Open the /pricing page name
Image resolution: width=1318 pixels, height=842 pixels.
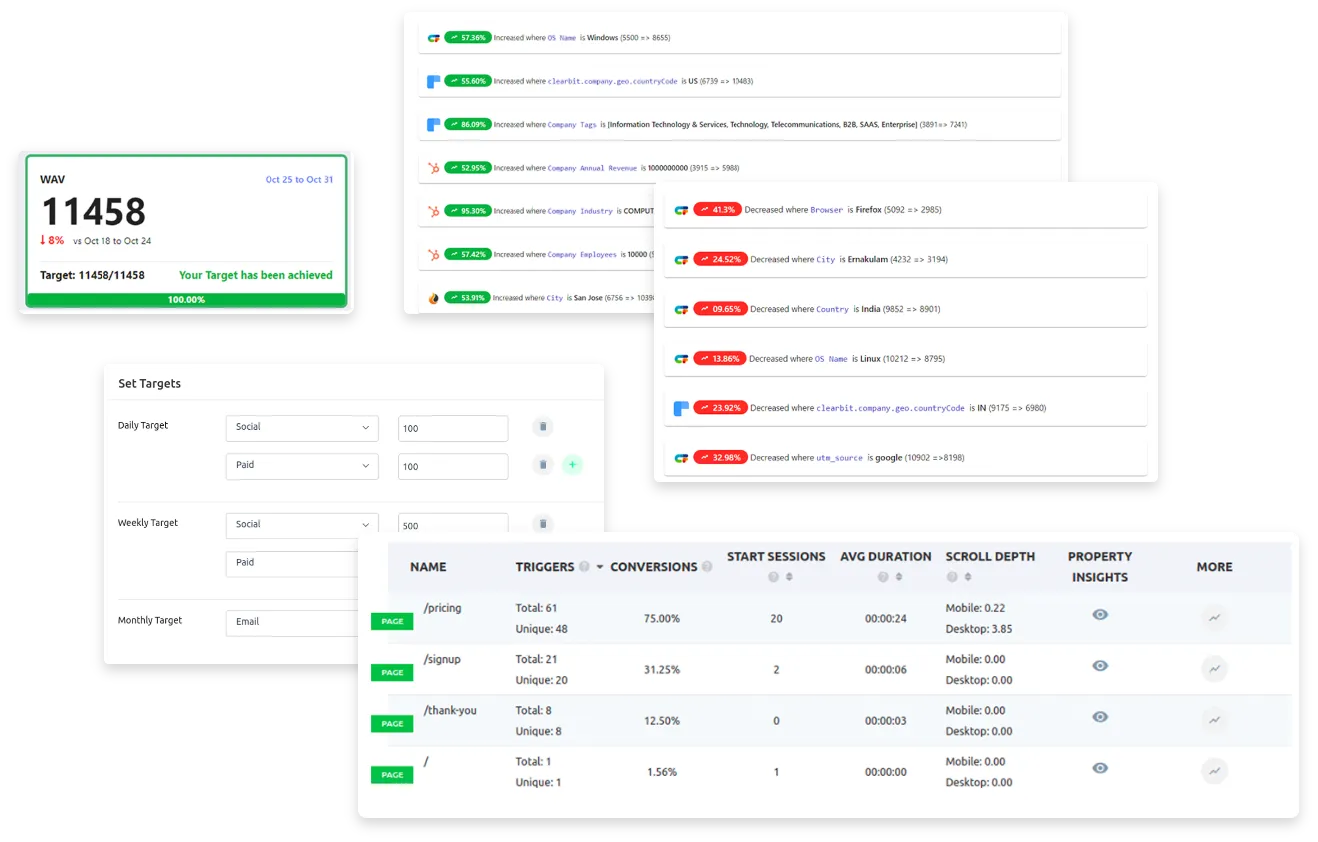pyautogui.click(x=443, y=608)
